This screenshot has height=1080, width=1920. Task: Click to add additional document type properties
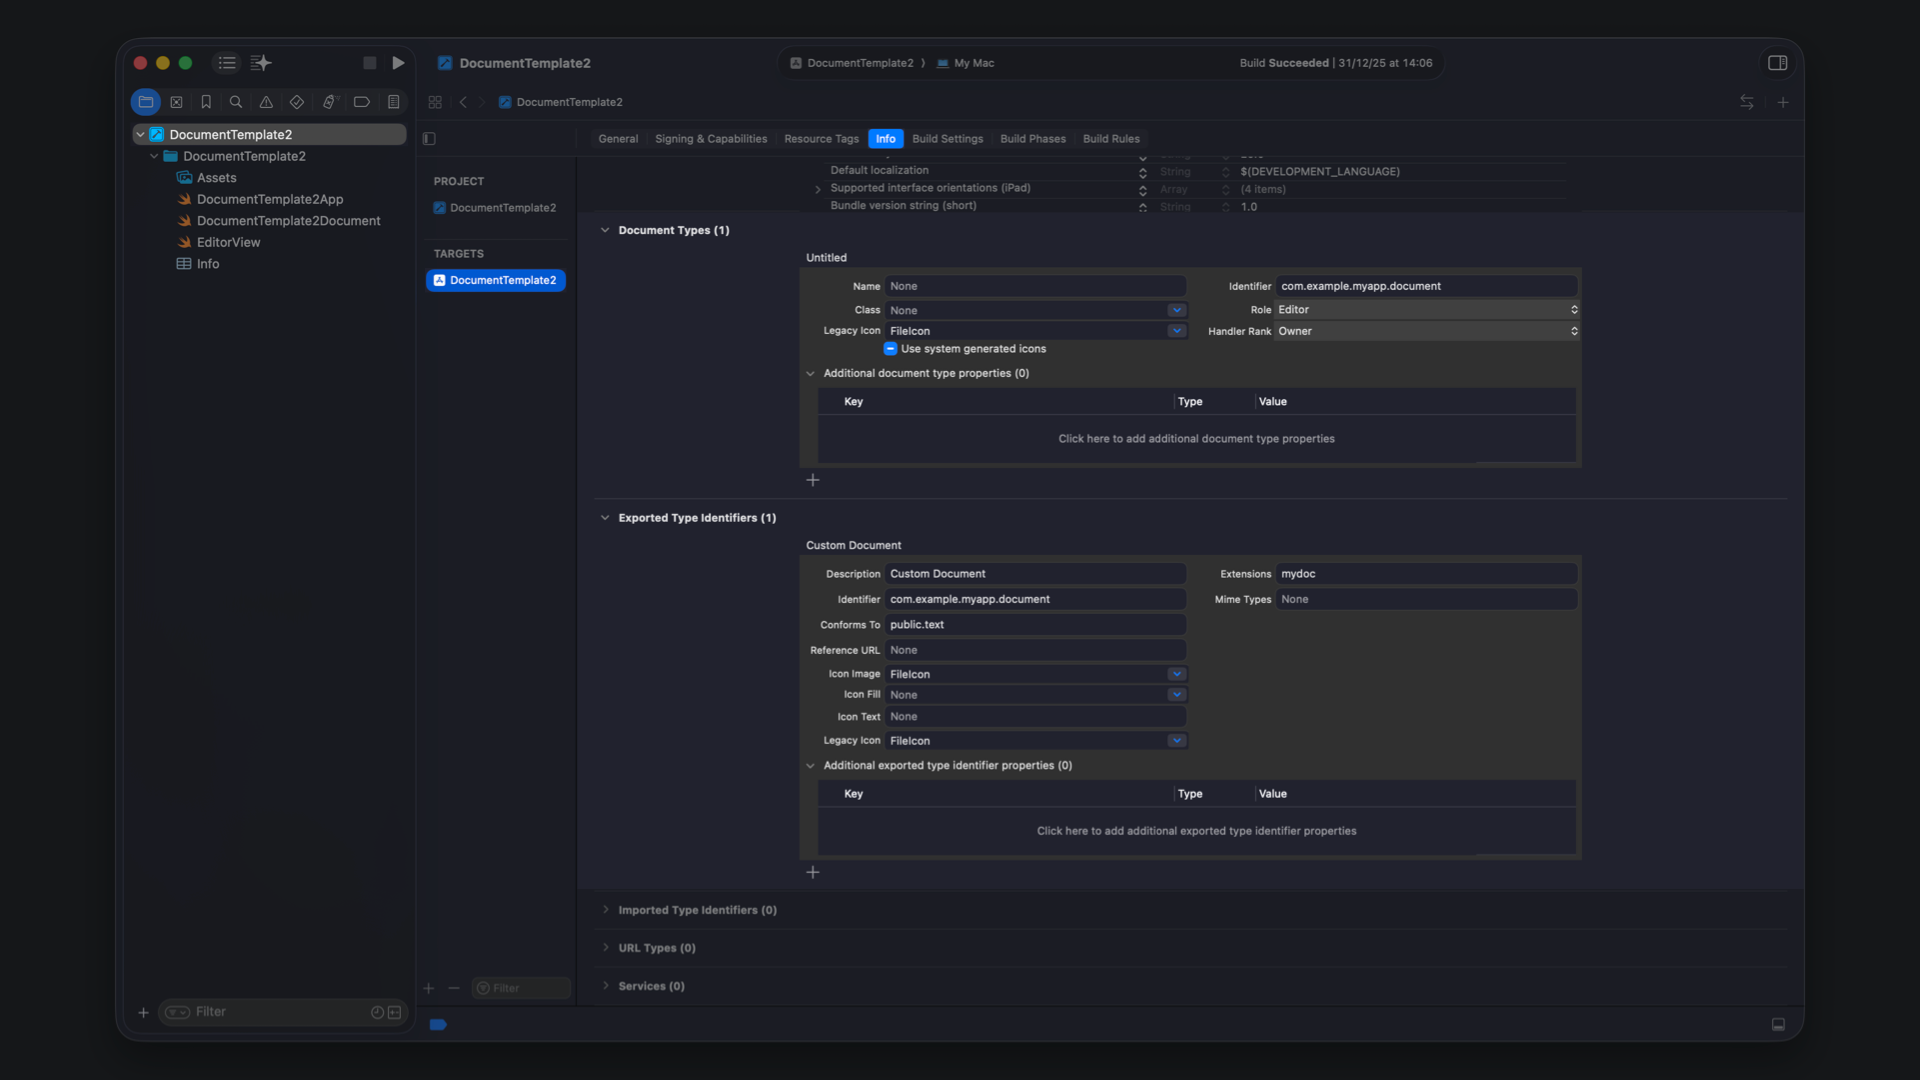click(1196, 439)
